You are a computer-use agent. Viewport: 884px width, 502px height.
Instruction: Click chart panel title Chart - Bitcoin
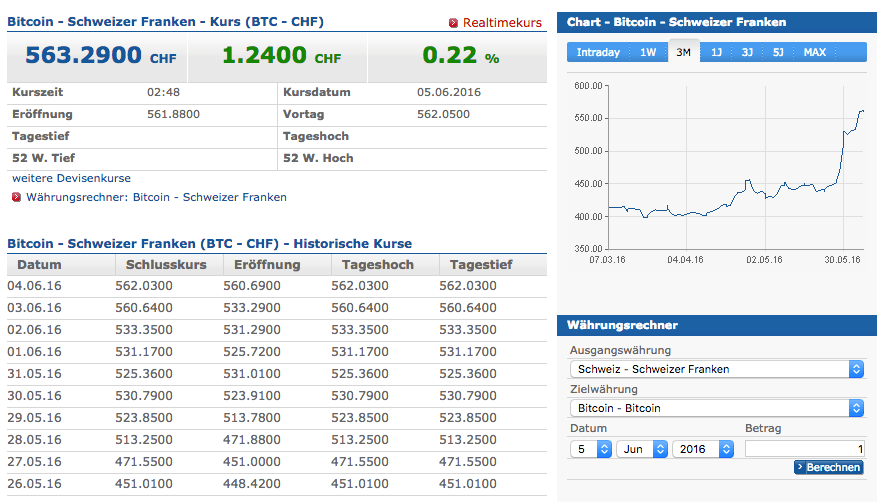click(676, 22)
